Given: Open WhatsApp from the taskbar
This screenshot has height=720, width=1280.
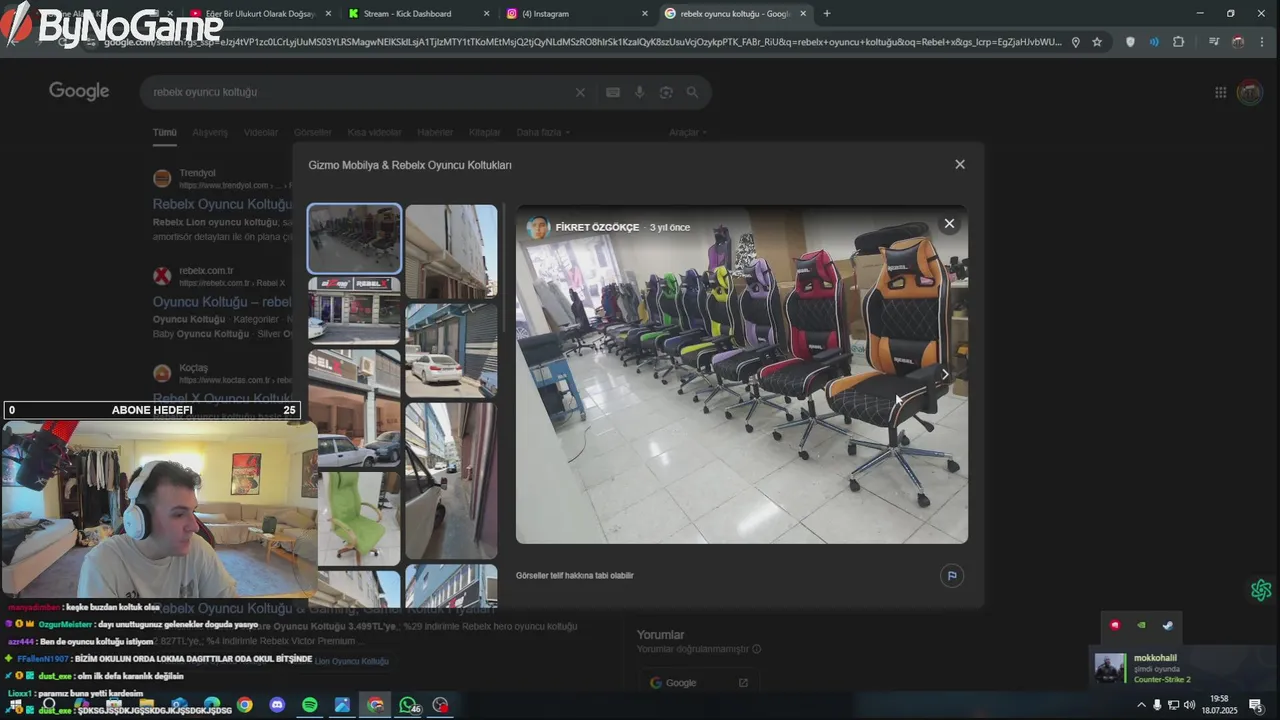Looking at the screenshot, I should click(x=408, y=705).
